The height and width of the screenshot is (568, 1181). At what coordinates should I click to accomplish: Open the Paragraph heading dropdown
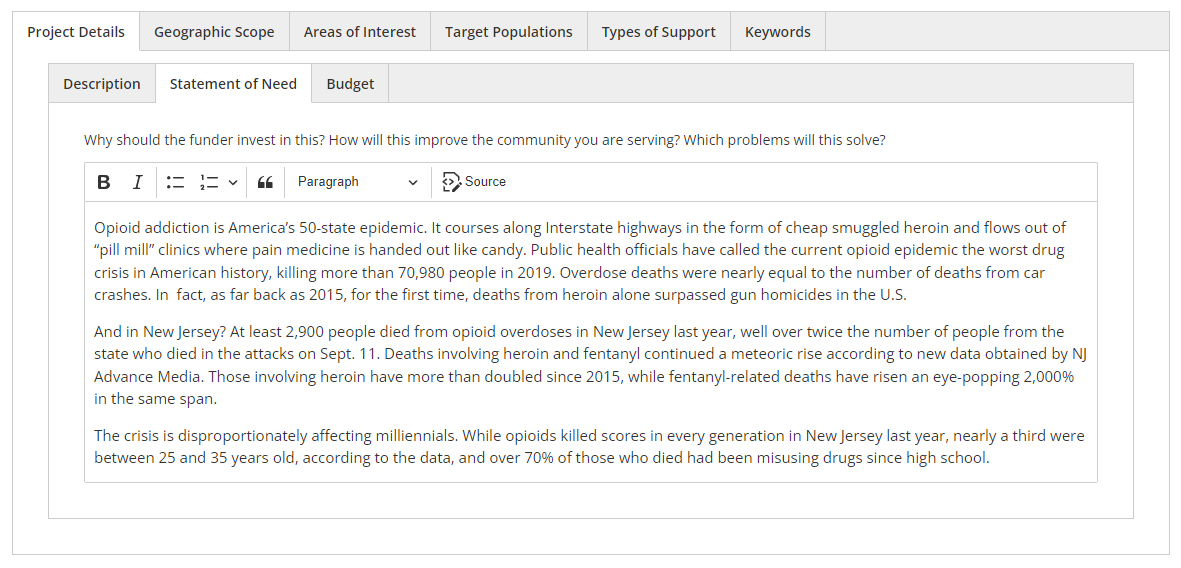click(x=357, y=182)
